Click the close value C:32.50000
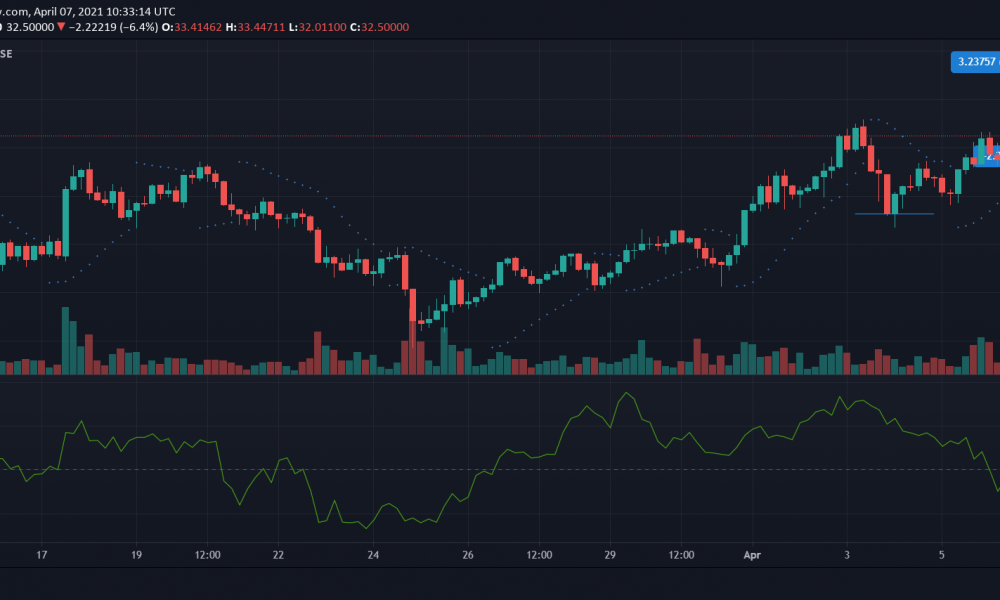Viewport: 1000px width, 600px height. [x=379, y=27]
